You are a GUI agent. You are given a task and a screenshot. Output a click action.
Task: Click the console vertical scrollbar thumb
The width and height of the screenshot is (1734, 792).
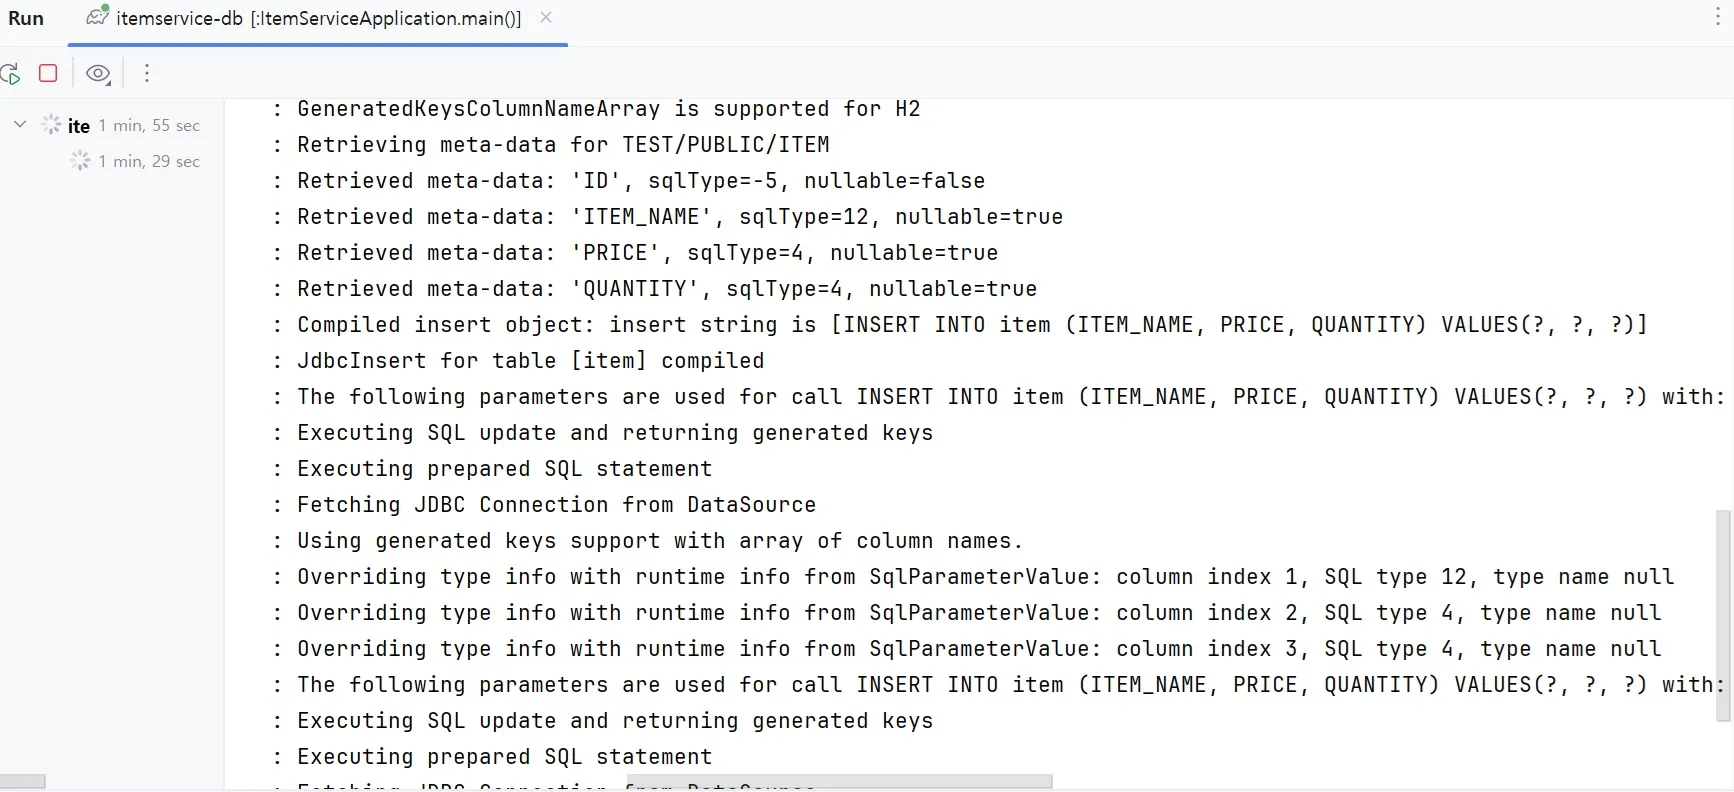pyautogui.click(x=1723, y=615)
